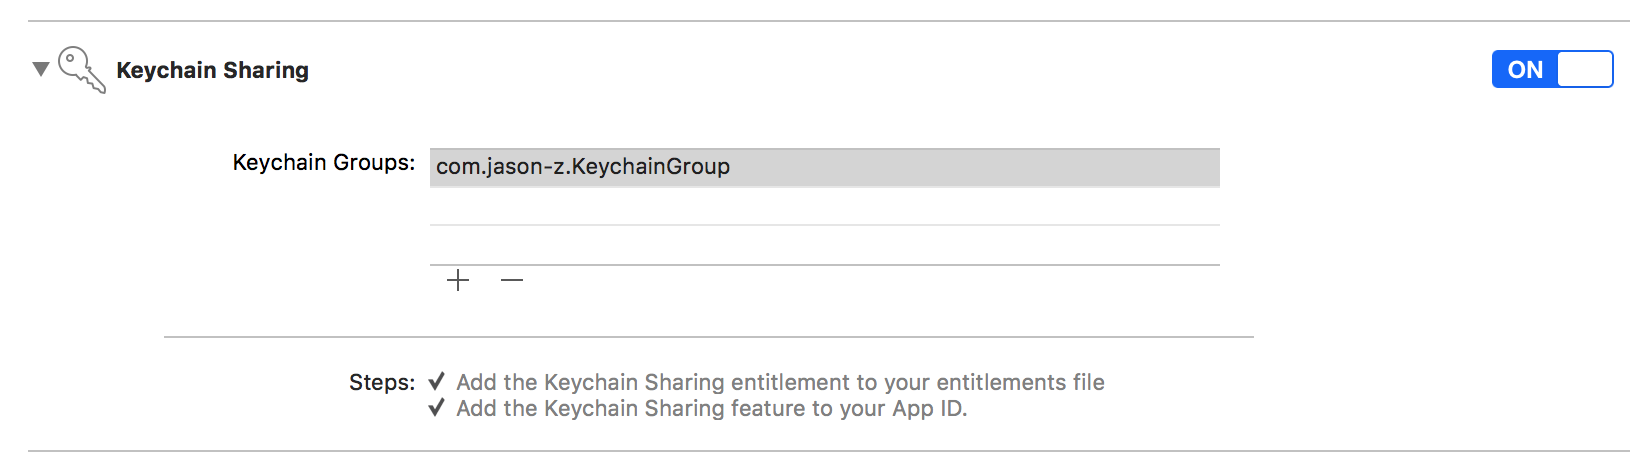Click the keychain key icon
Screen dimensions: 1646x456
pyautogui.click(x=82, y=69)
